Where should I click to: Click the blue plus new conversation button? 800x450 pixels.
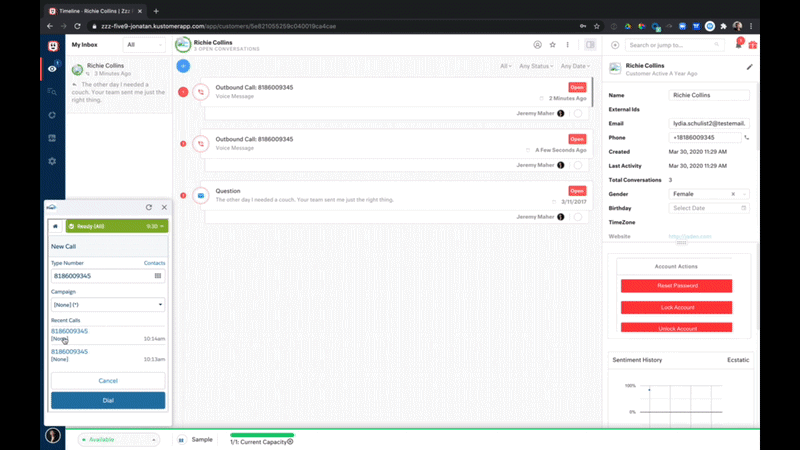(x=183, y=66)
